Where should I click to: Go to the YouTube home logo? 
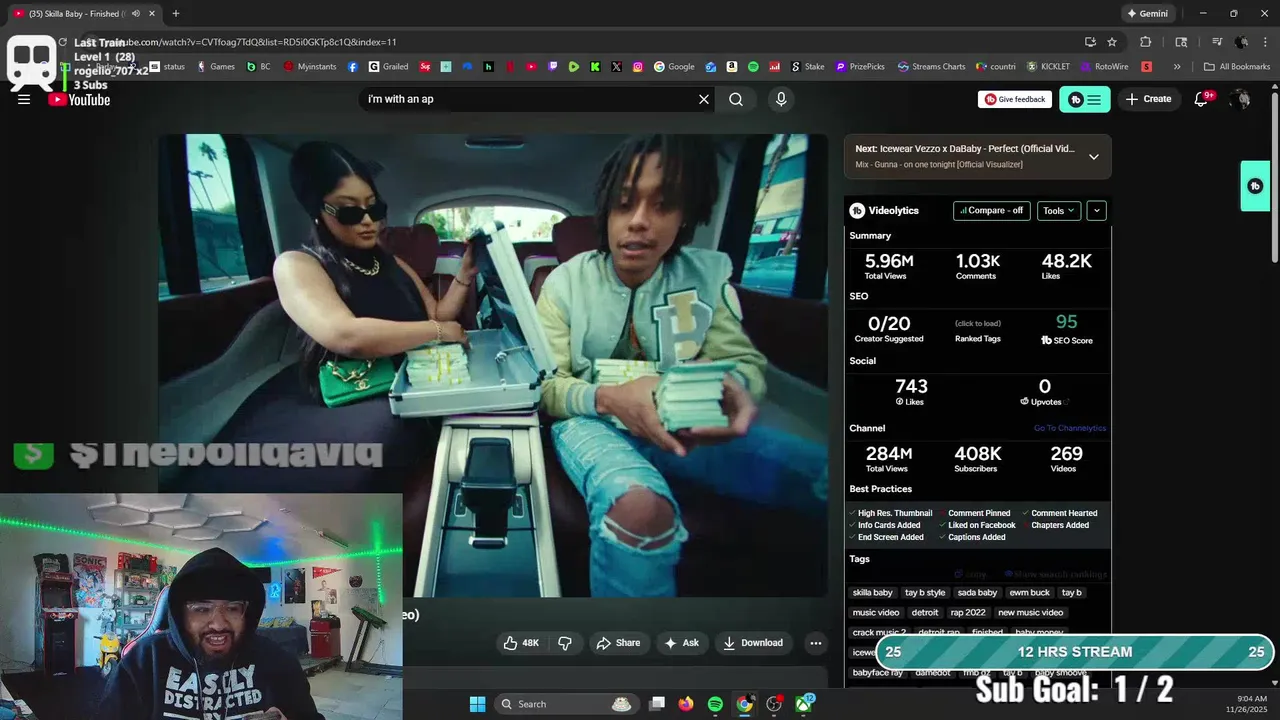(x=79, y=99)
